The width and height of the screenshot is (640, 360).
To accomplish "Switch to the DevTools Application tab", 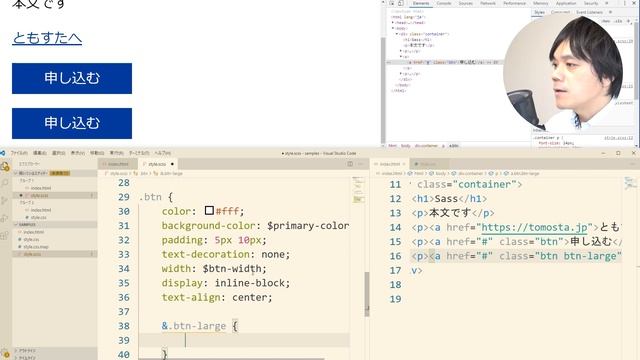I will click(566, 3).
